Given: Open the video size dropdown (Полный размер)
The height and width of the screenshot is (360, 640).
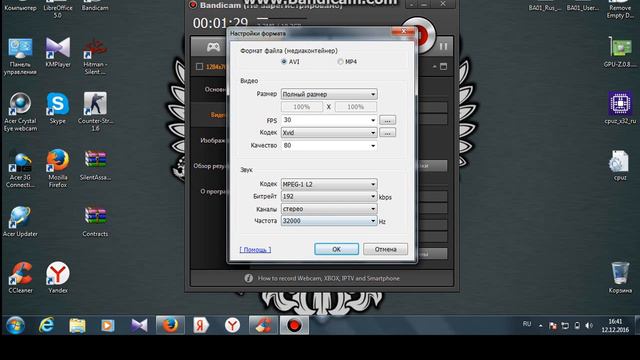Looking at the screenshot, I should tap(329, 94).
